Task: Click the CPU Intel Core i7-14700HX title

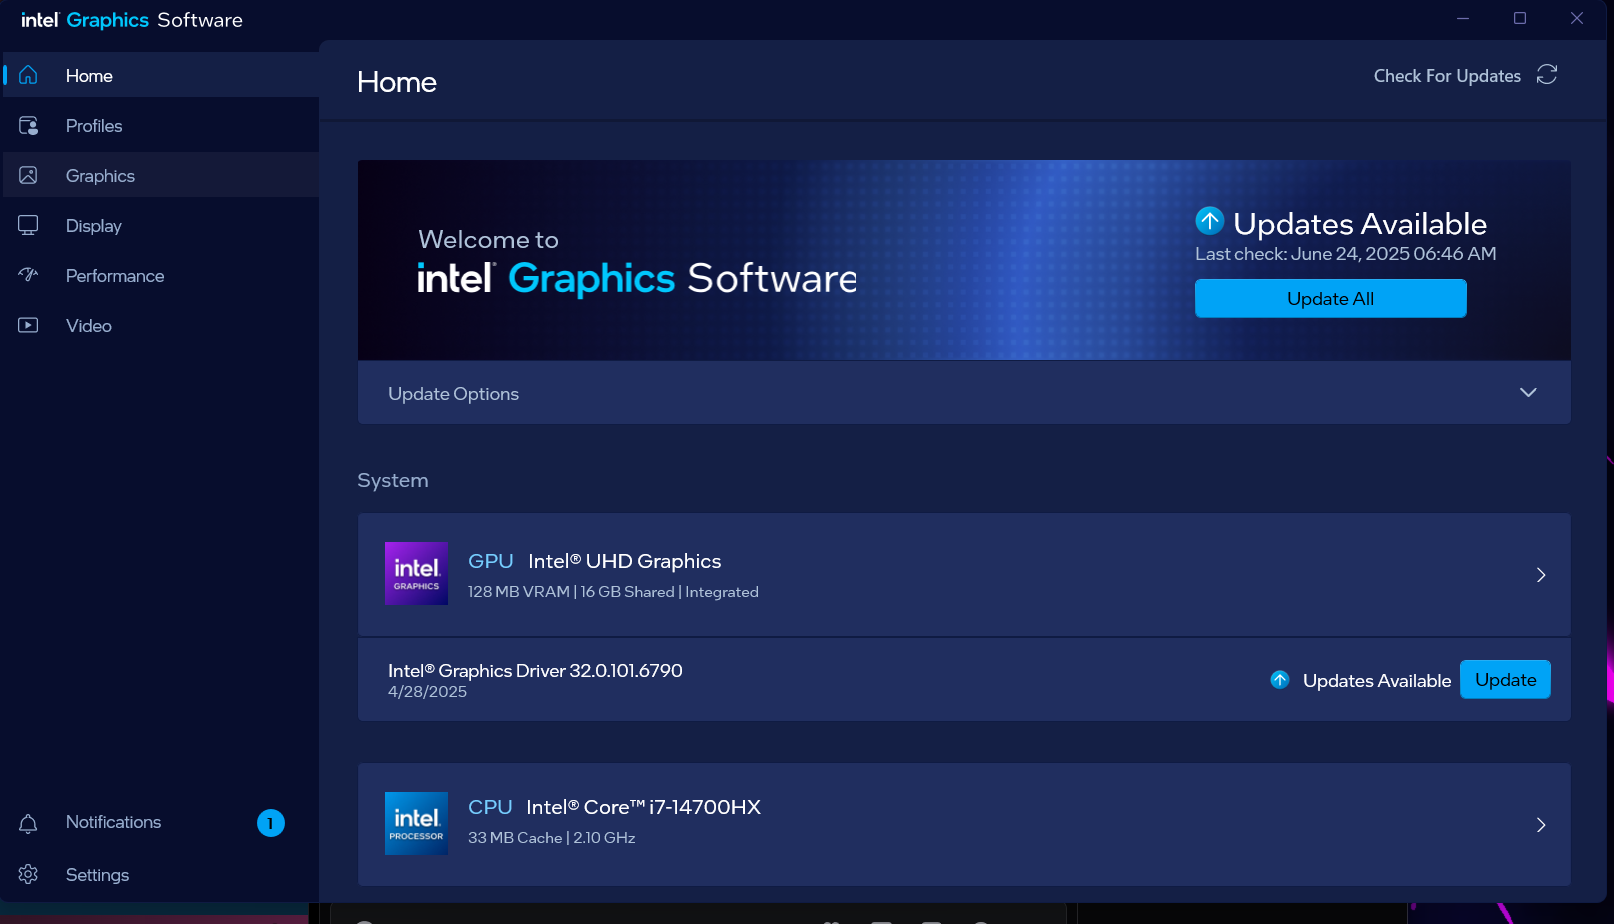Action: (614, 807)
